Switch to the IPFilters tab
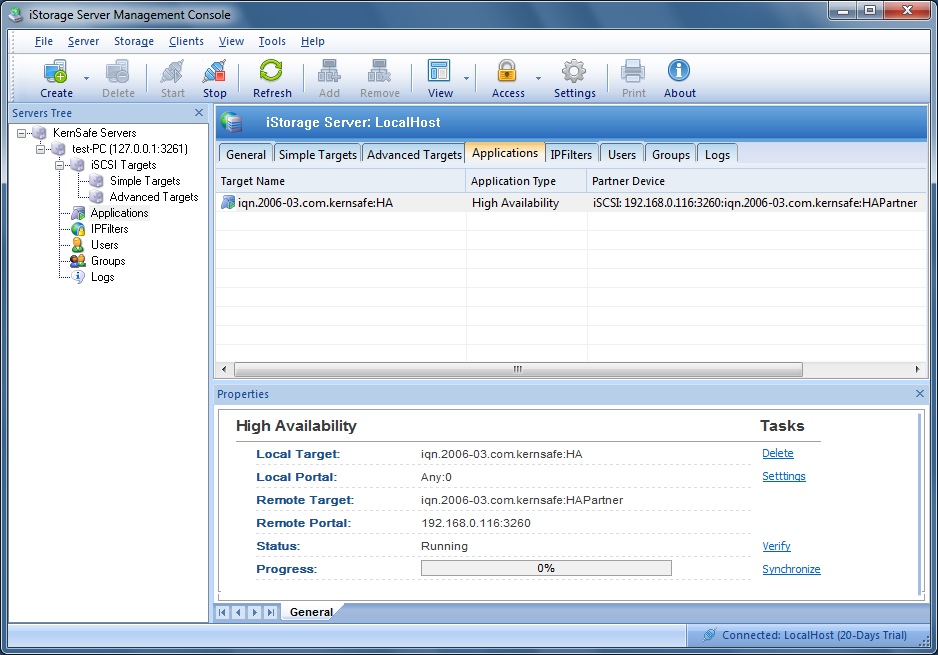 tap(571, 154)
